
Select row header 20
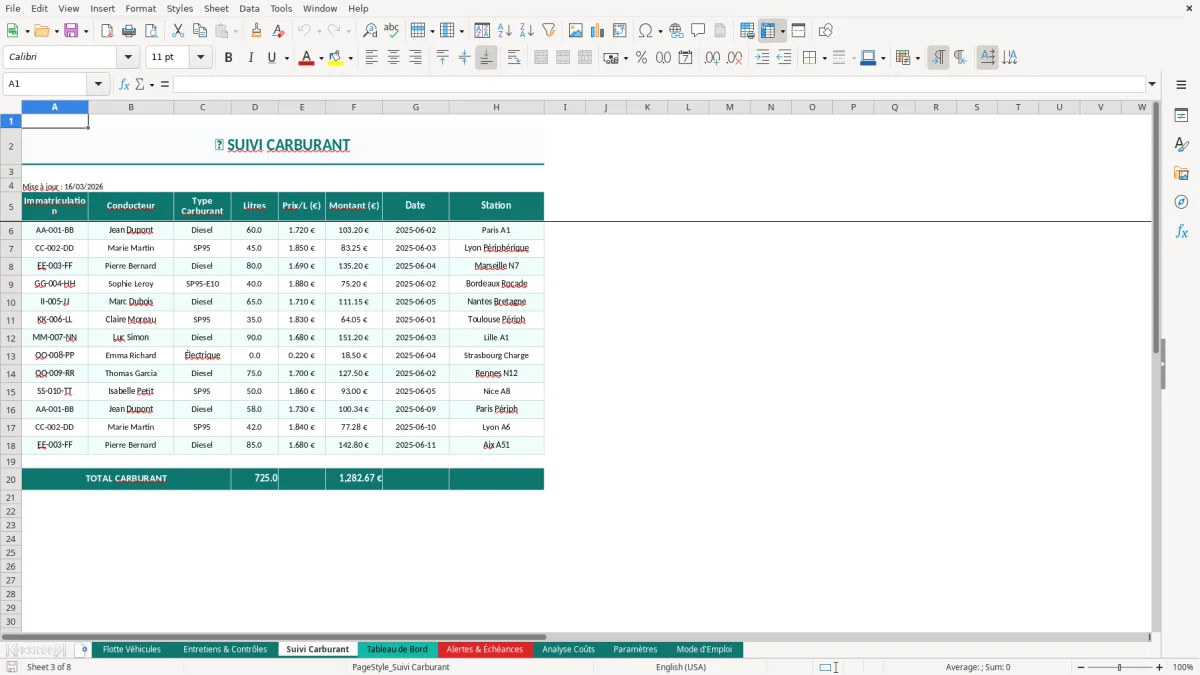point(11,479)
